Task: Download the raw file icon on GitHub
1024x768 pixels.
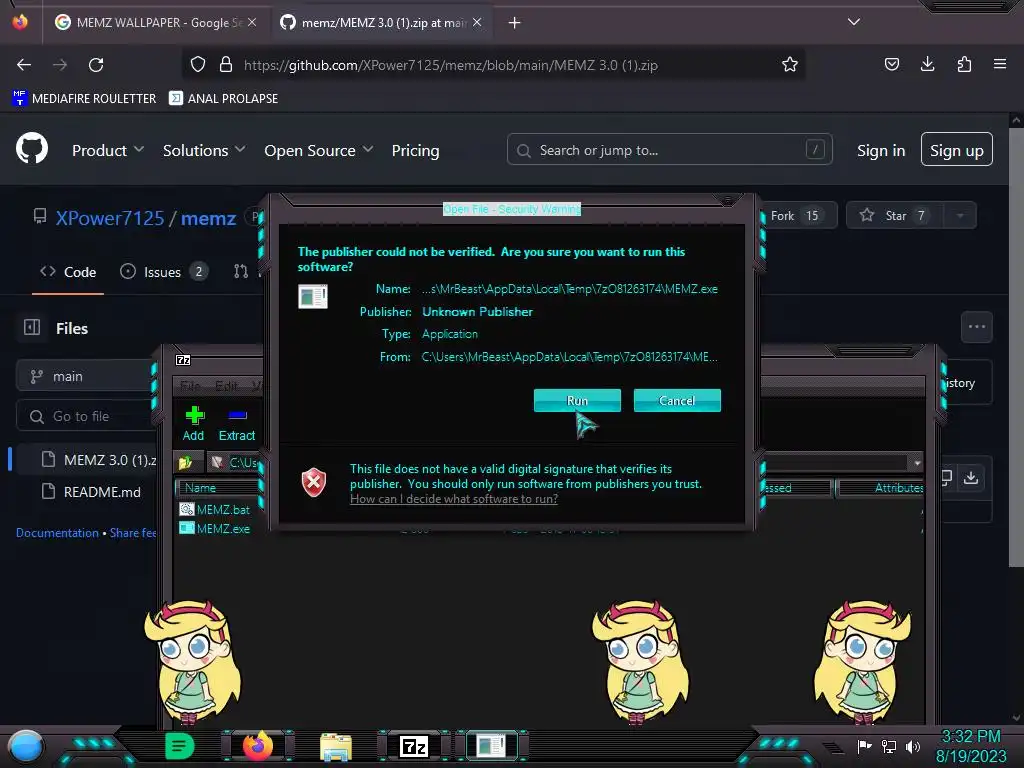Action: [x=971, y=478]
